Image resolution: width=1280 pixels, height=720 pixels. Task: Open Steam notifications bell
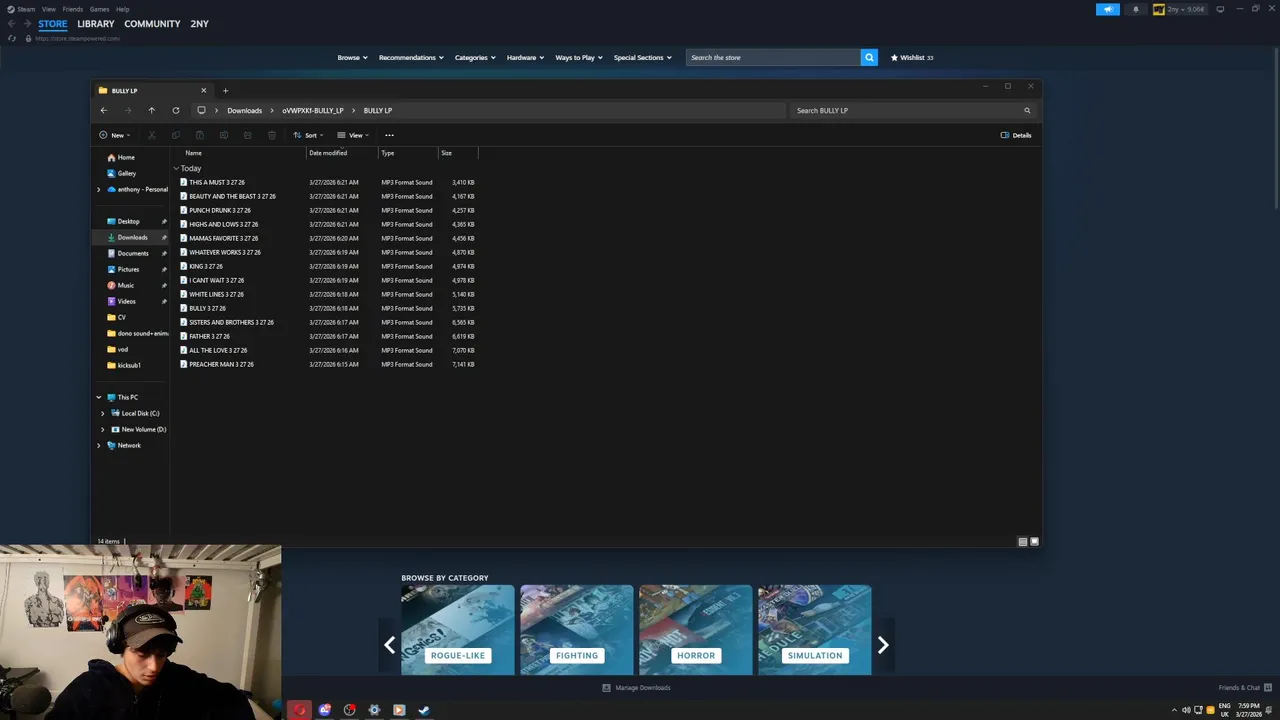coord(1135,9)
